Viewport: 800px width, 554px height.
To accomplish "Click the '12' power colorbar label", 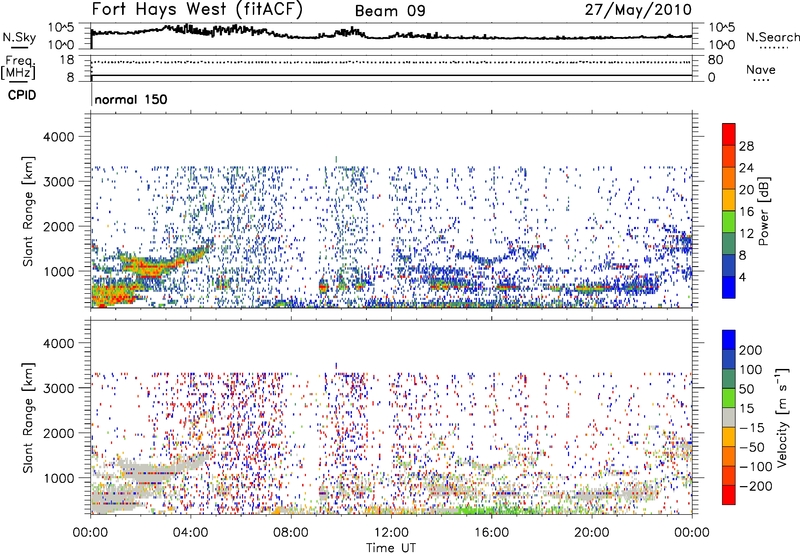I will (x=746, y=234).
